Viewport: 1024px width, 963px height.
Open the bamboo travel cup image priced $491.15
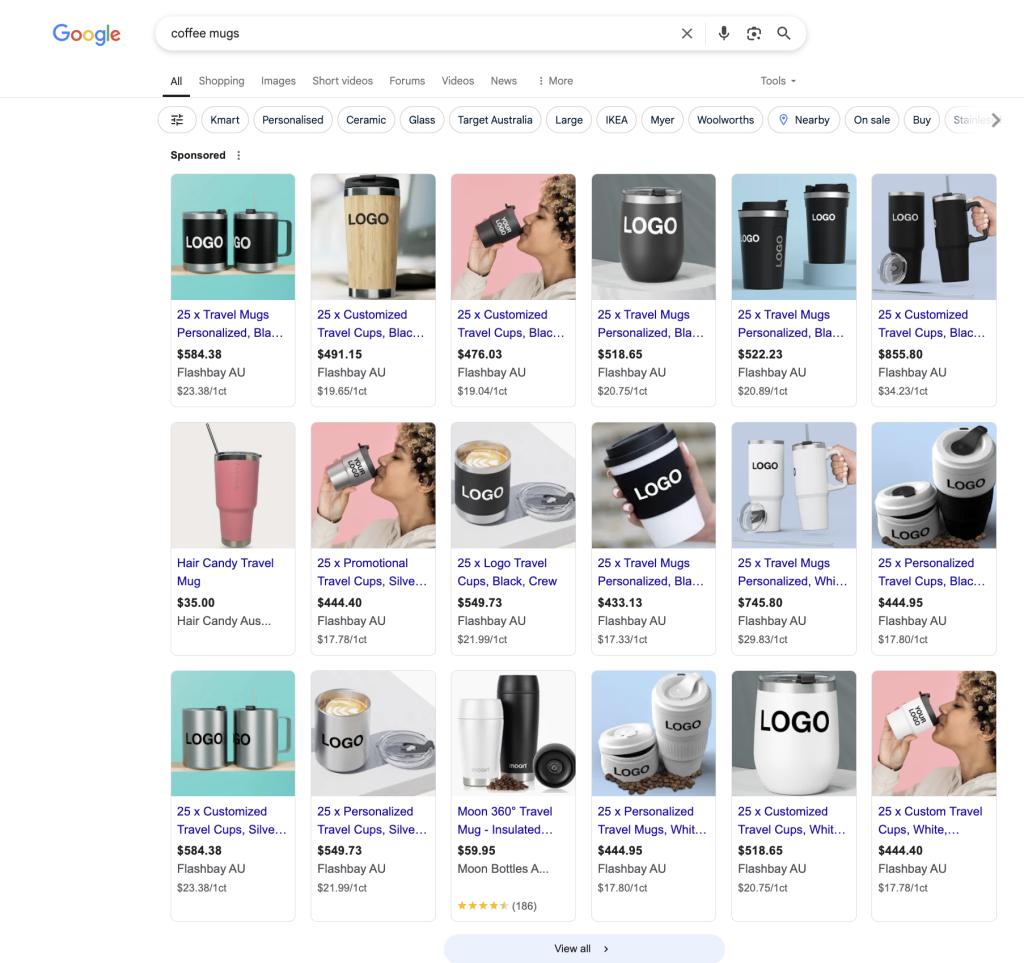(373, 237)
